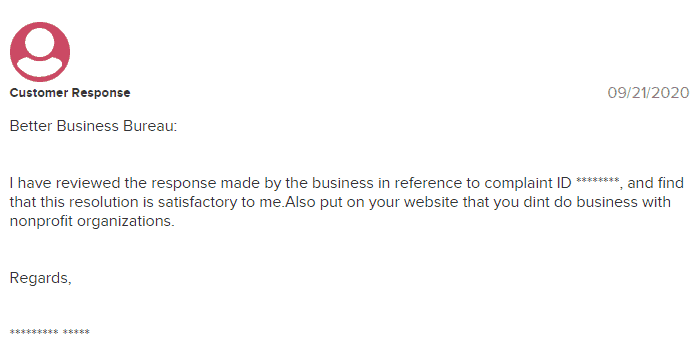The image size is (694, 360).
Task: Click the word reference in first line
Action: (x=428, y=183)
